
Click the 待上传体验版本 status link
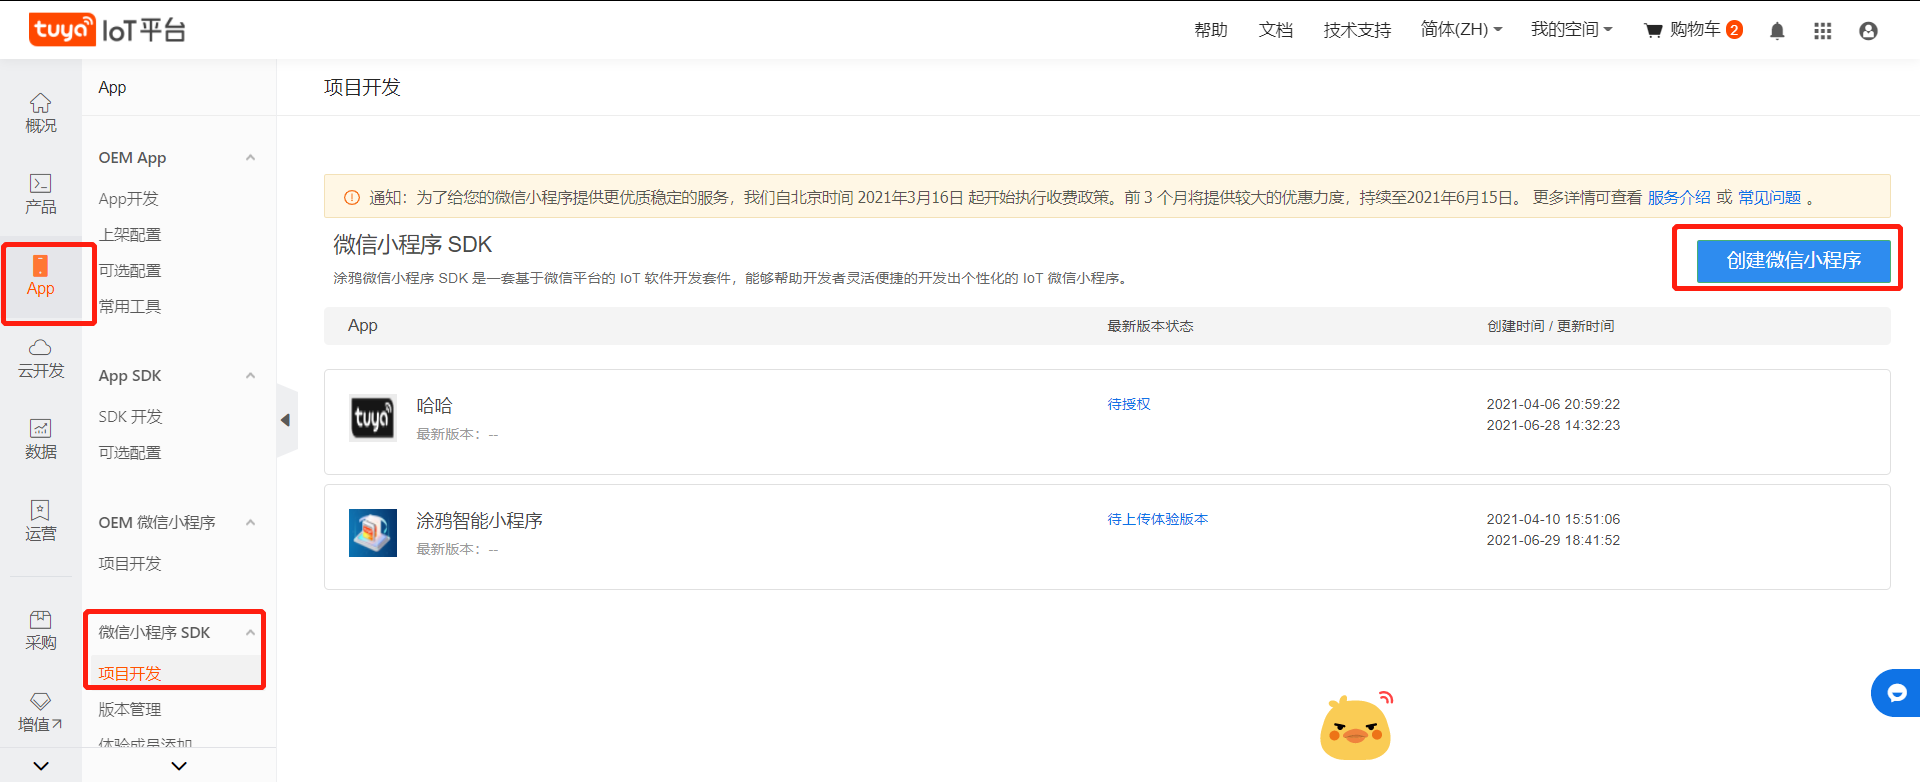1157,519
